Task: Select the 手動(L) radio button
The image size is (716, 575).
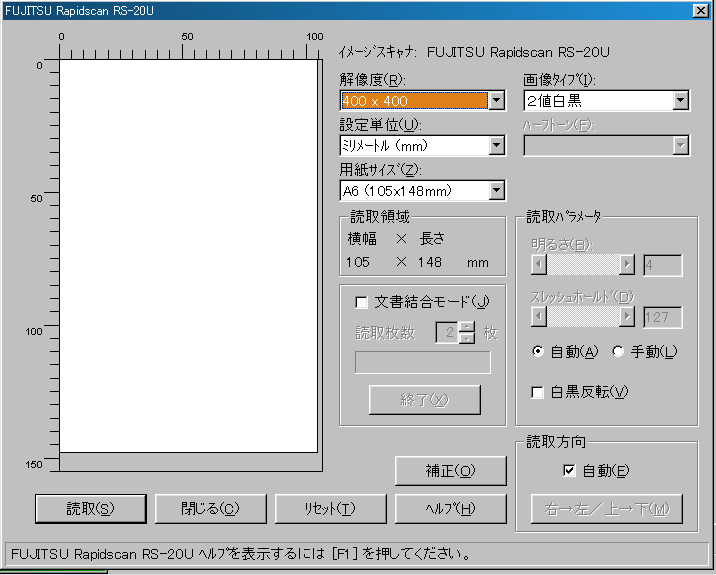Action: [618, 351]
